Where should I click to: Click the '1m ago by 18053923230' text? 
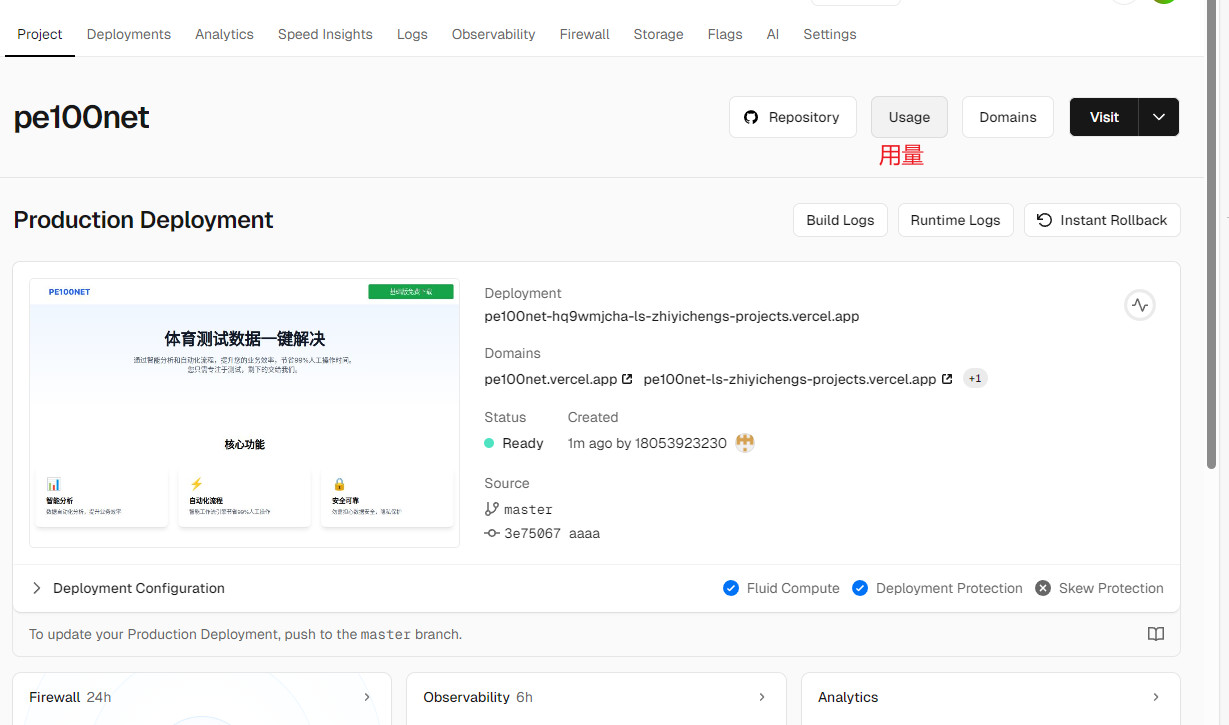click(647, 443)
